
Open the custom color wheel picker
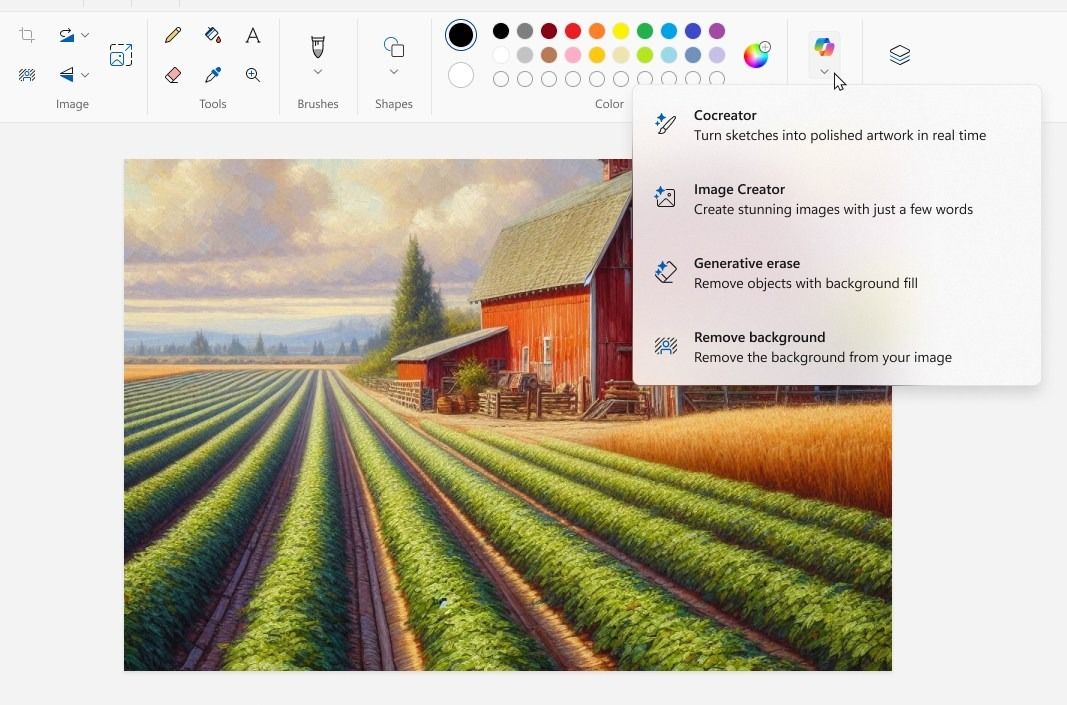coord(757,55)
